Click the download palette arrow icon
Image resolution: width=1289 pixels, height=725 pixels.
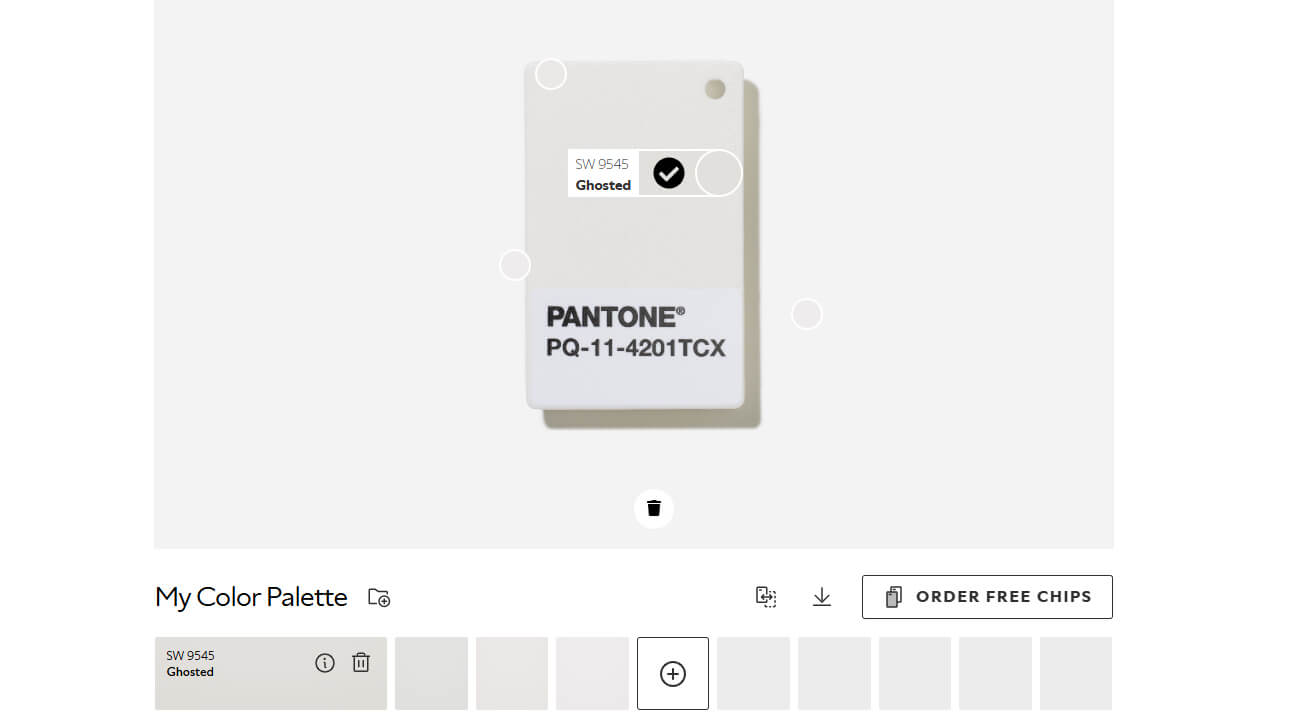coord(822,597)
